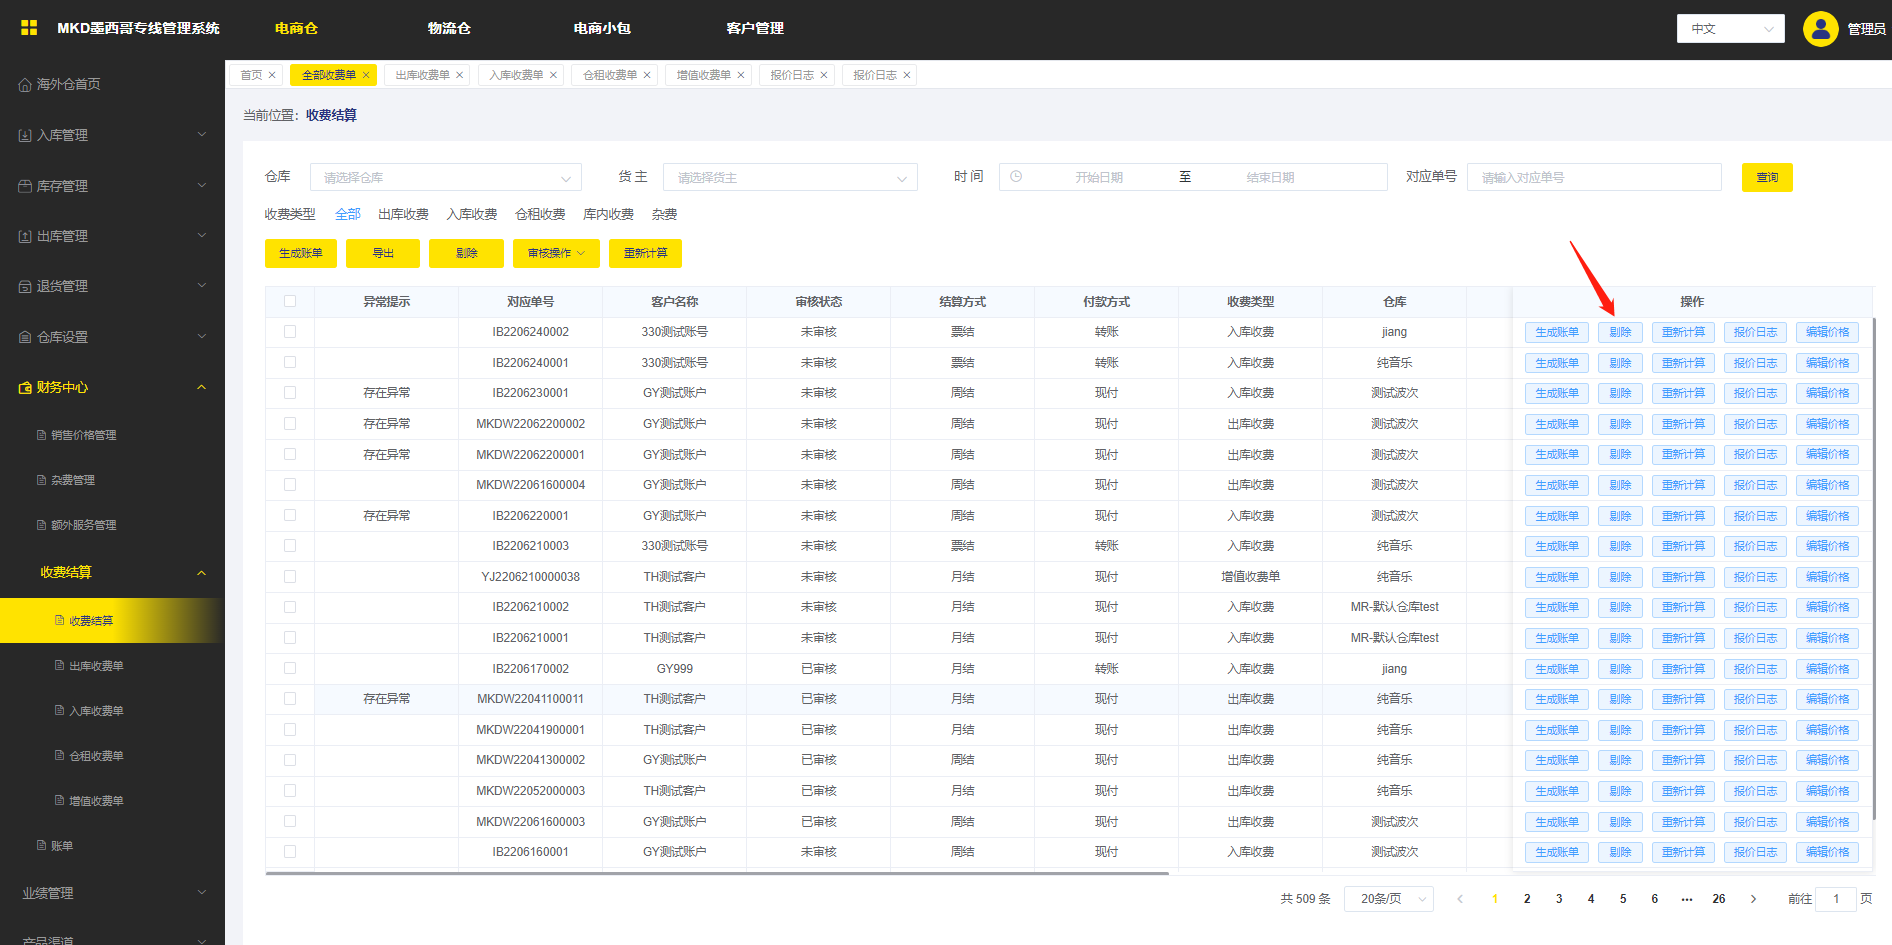Click the MKD yellow grid logo icon
The height and width of the screenshot is (945, 1892).
coord(29,28)
